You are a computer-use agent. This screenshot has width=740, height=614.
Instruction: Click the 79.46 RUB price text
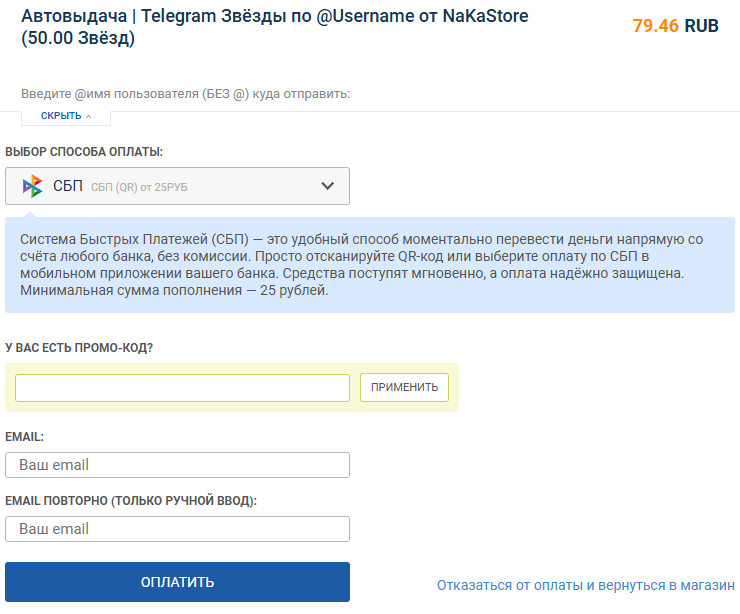675,26
